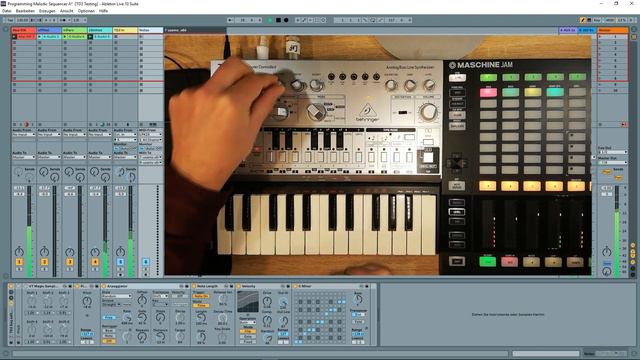Open Audio From dropdown on track 1
Screen dimensions: 640x360
click(24, 134)
